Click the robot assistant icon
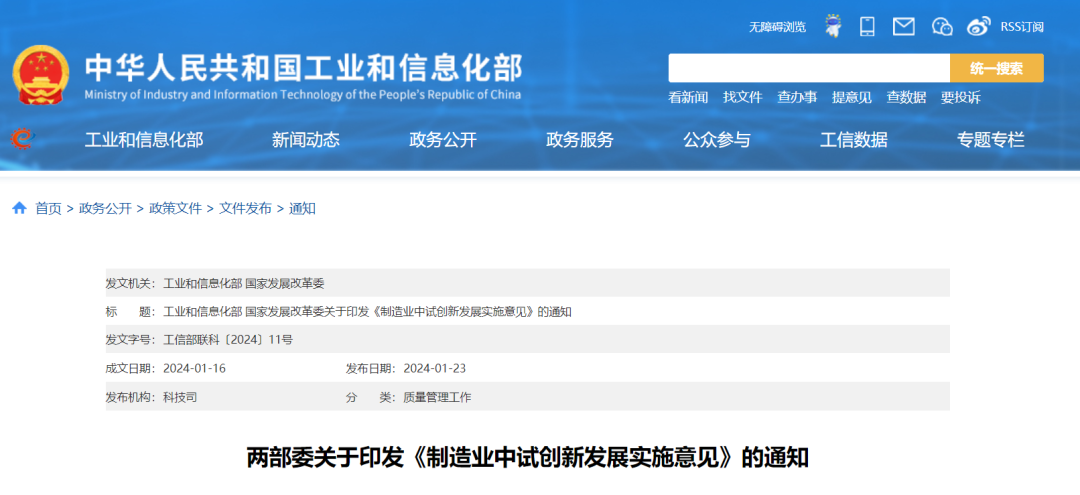 coord(832,26)
